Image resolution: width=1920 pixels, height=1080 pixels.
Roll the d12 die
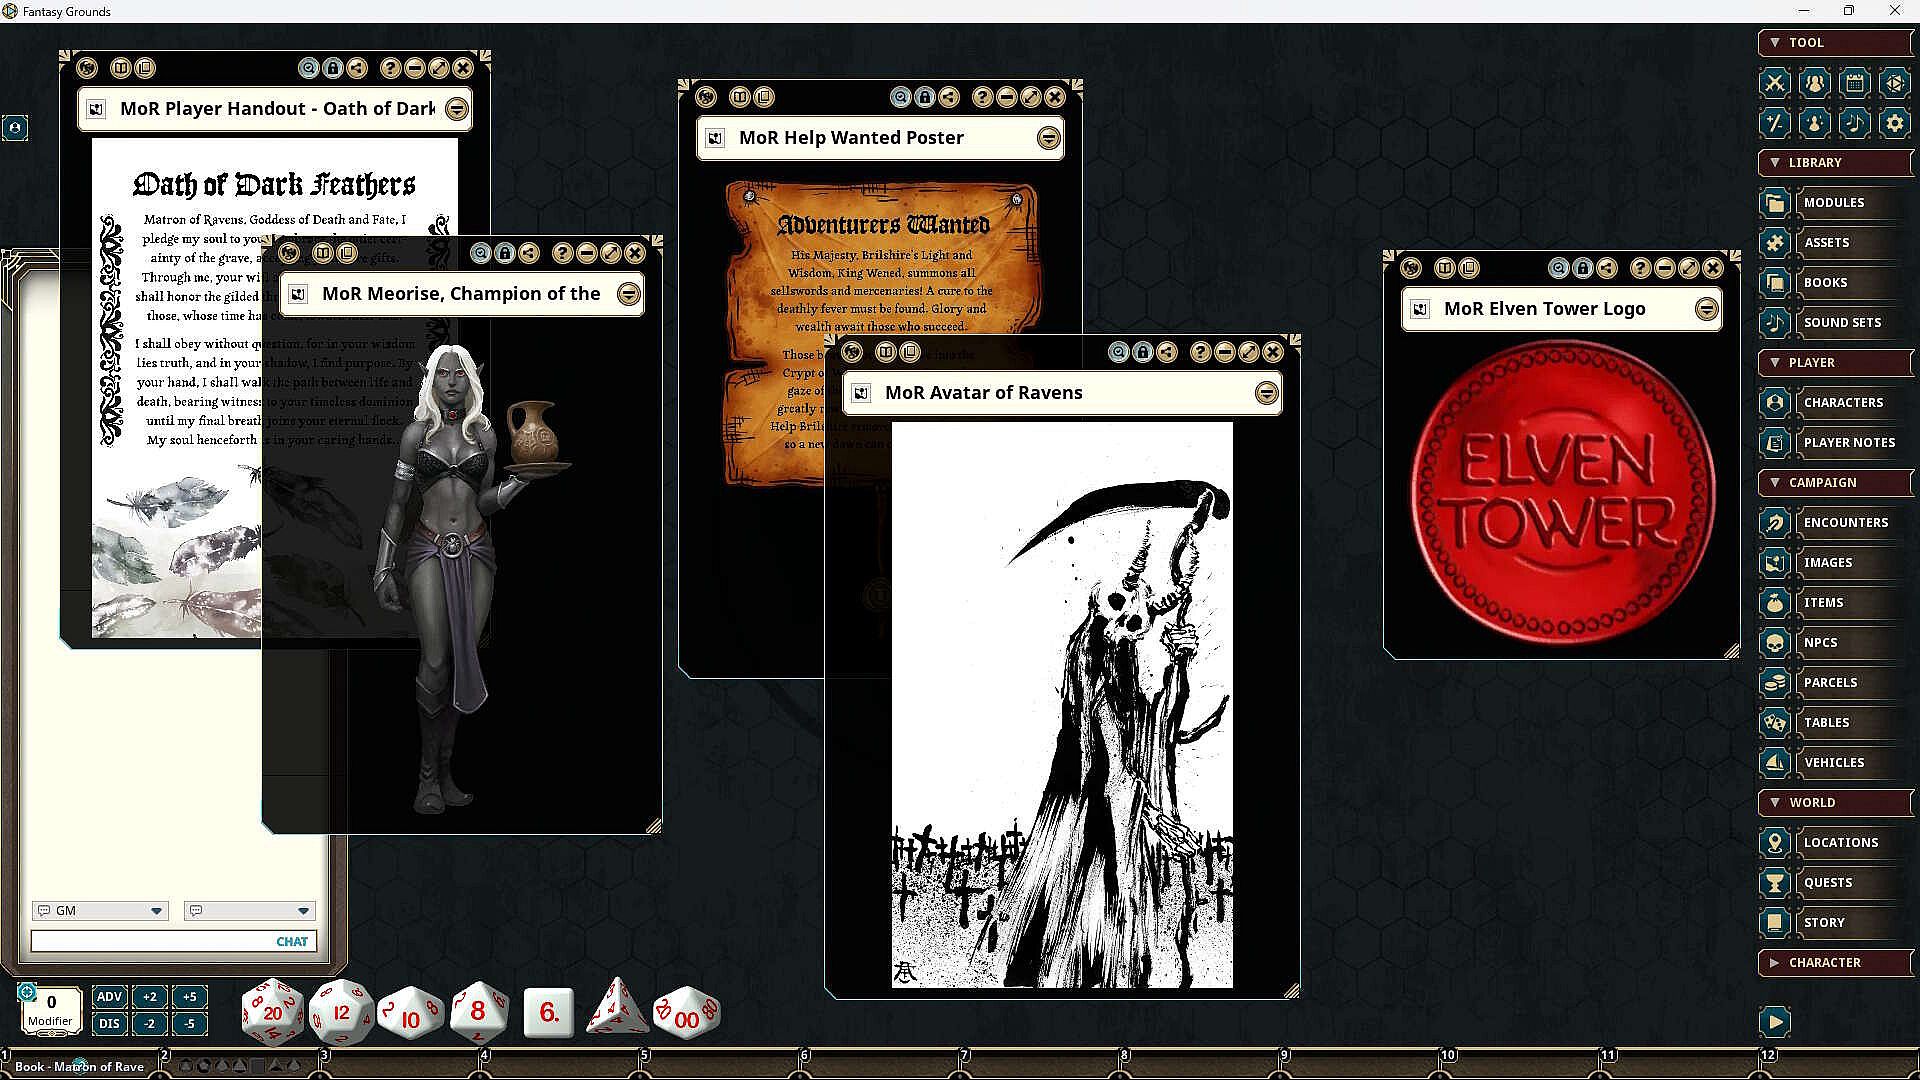341,1012
